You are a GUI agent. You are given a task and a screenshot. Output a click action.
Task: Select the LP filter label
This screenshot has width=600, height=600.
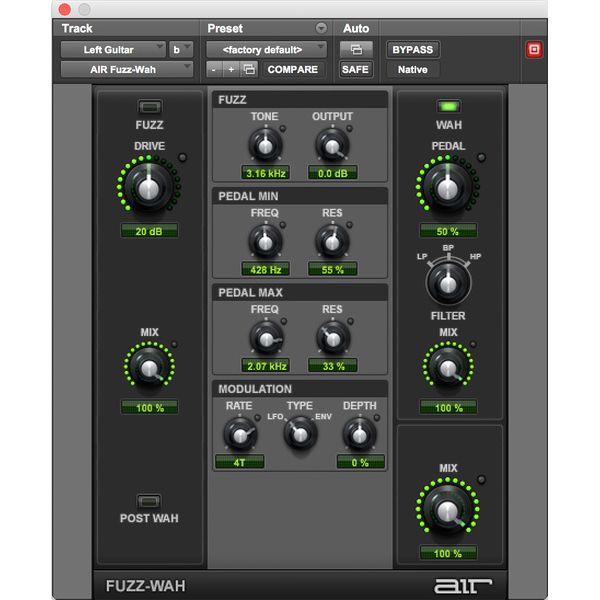point(422,256)
